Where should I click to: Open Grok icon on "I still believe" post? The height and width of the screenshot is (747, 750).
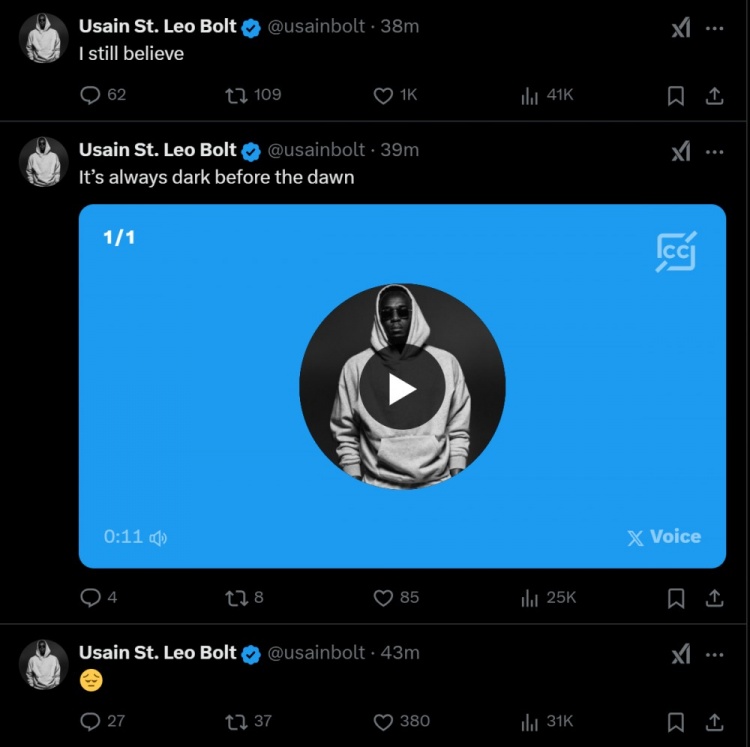pyautogui.click(x=681, y=28)
